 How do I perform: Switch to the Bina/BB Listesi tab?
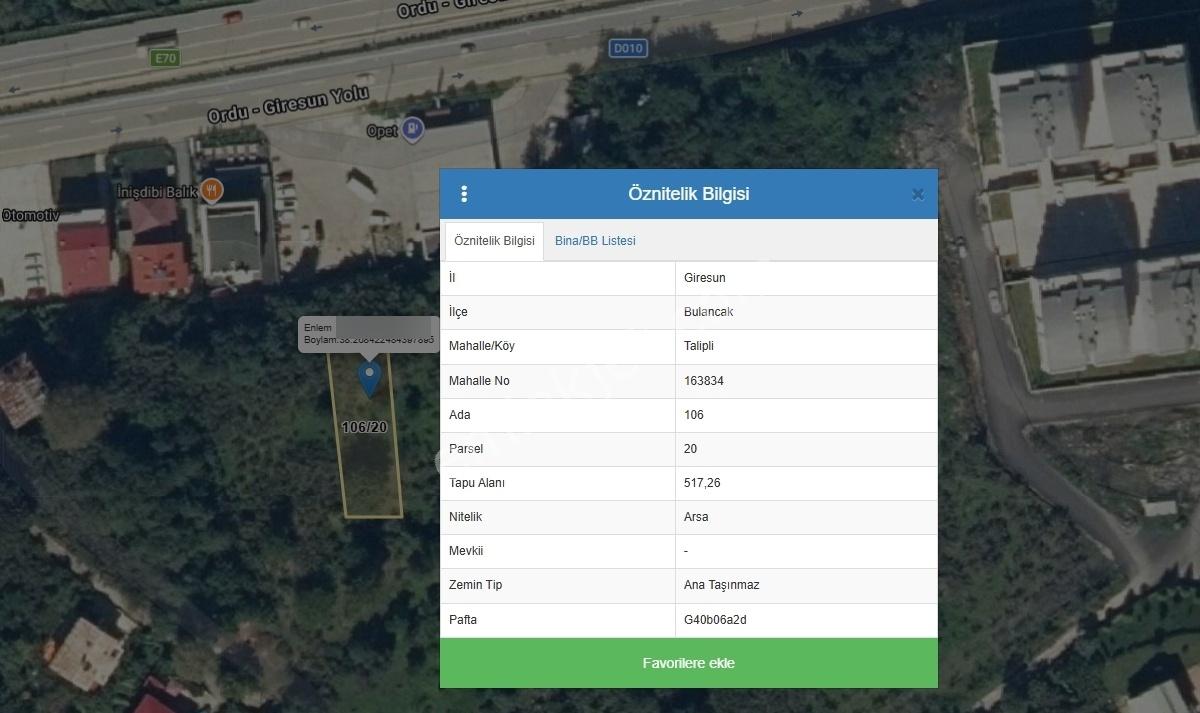(595, 241)
